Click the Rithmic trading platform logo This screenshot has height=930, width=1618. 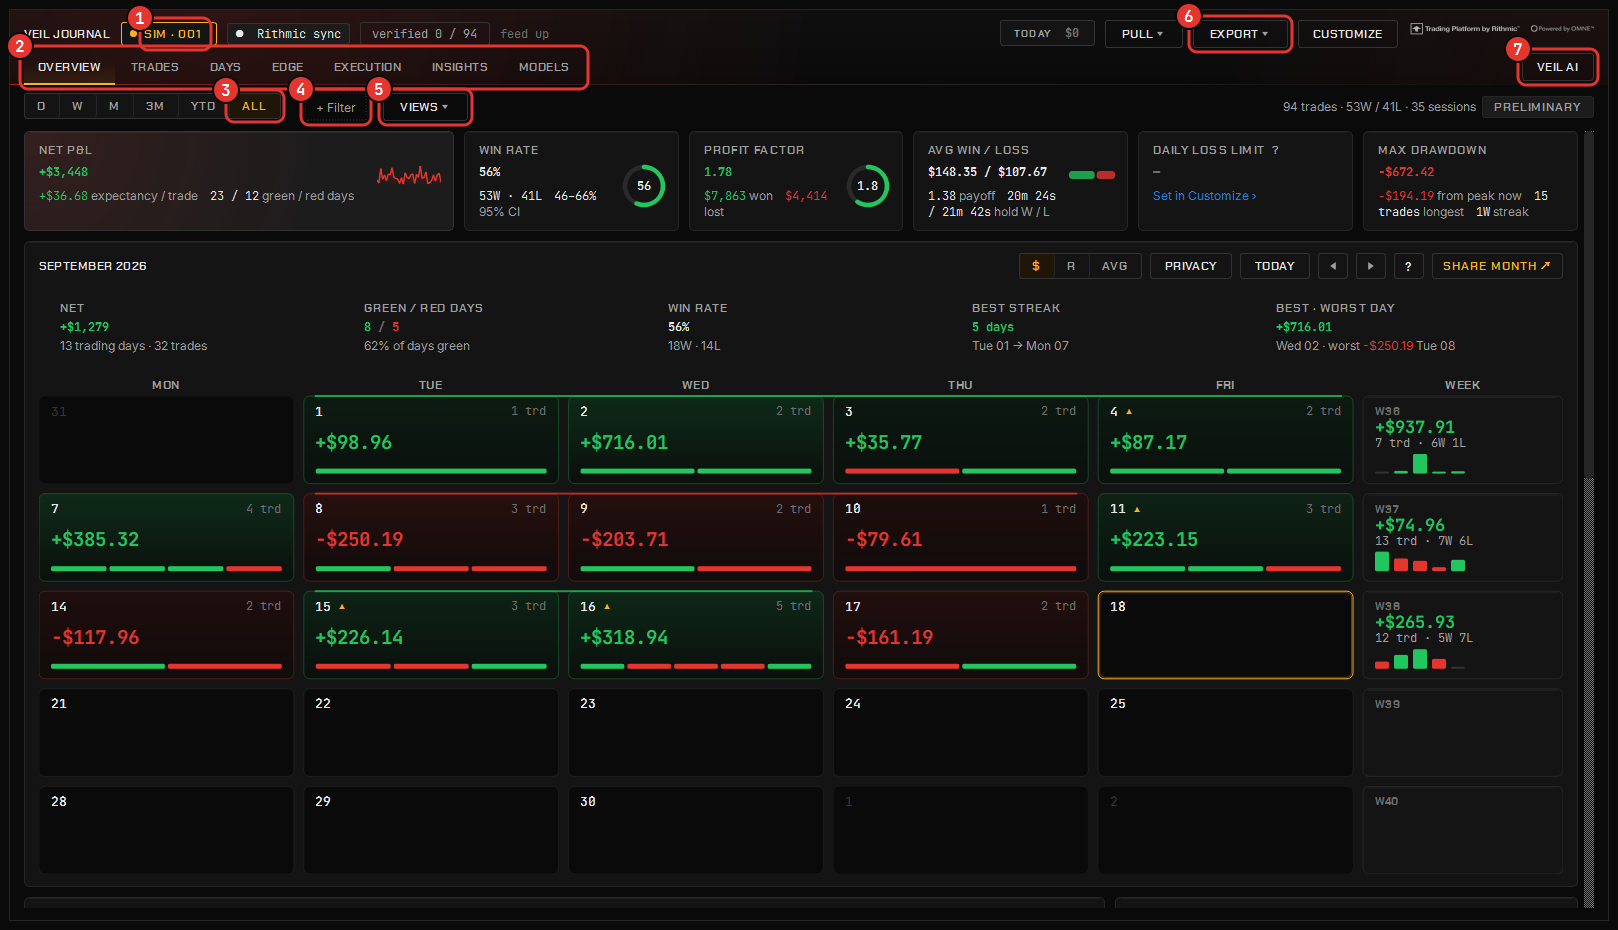1464,29
